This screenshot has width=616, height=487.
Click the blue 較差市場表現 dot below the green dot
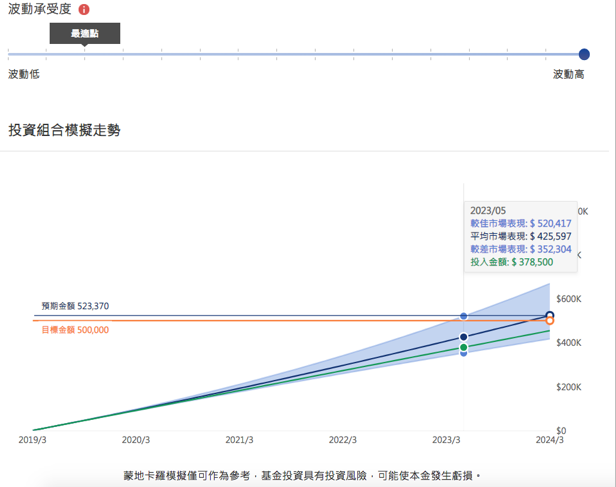(463, 353)
